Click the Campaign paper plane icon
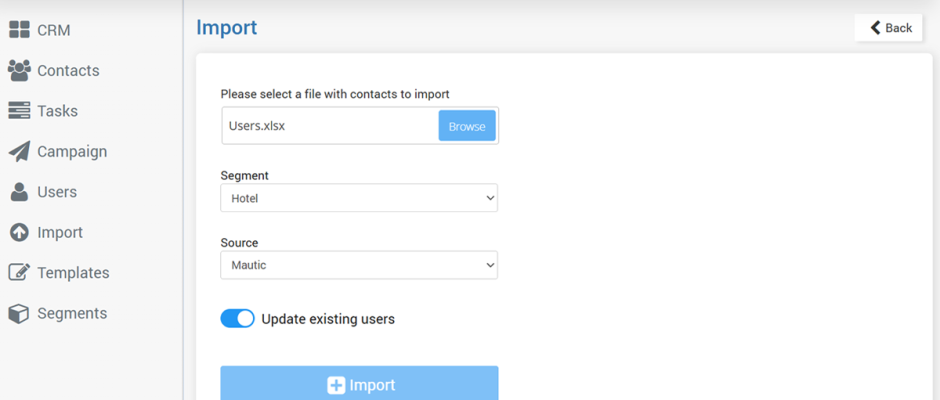 [19, 152]
